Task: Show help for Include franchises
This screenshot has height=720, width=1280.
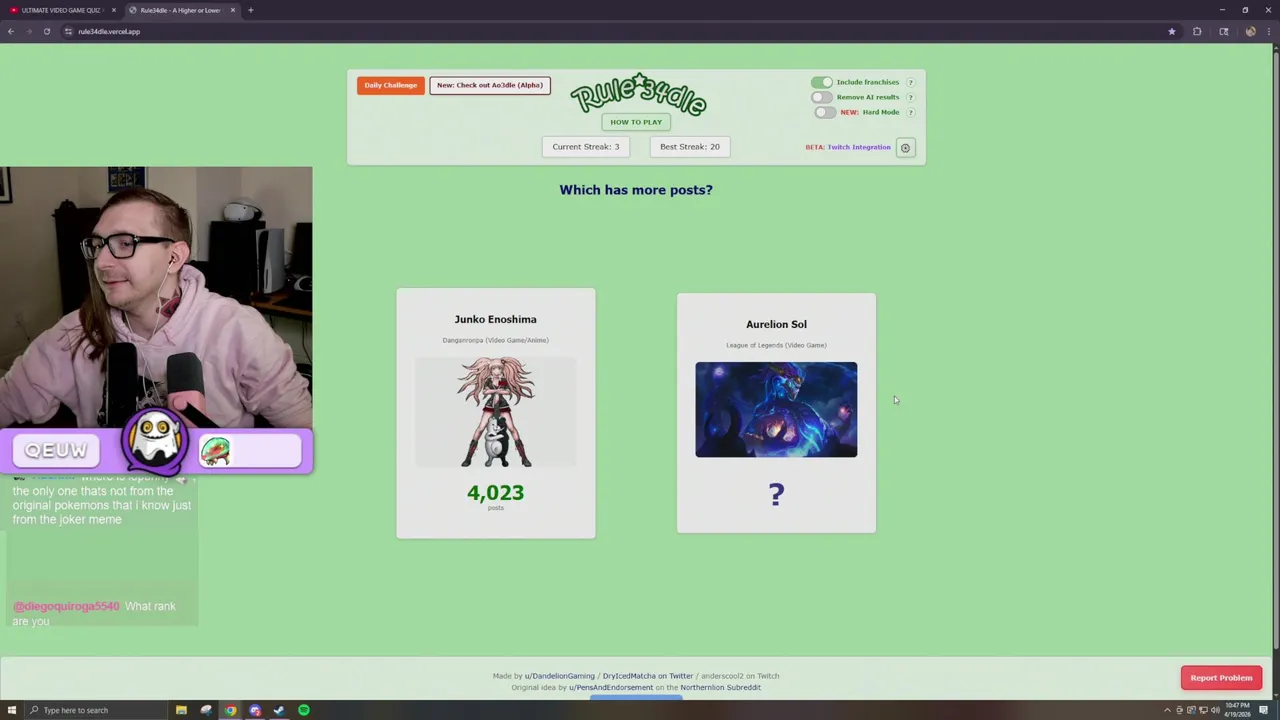Action: pos(910,82)
